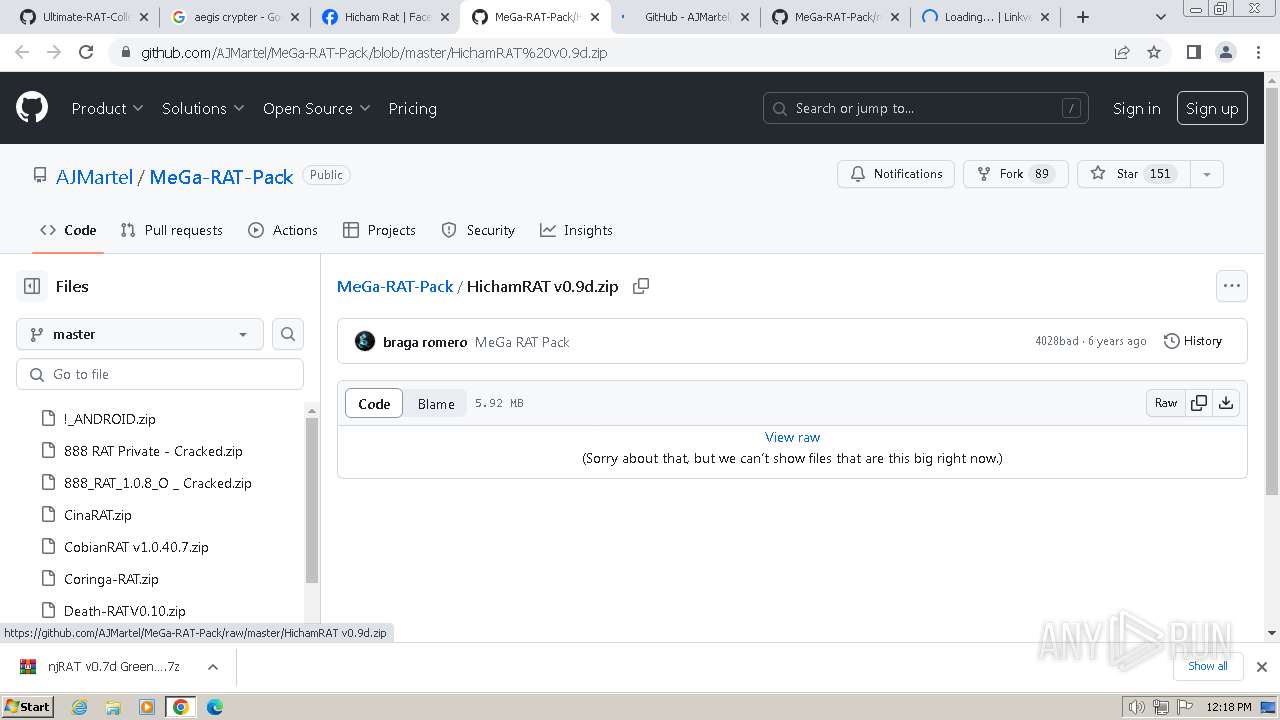
Task: Open the Star list dropdown arrow
Action: [1207, 174]
